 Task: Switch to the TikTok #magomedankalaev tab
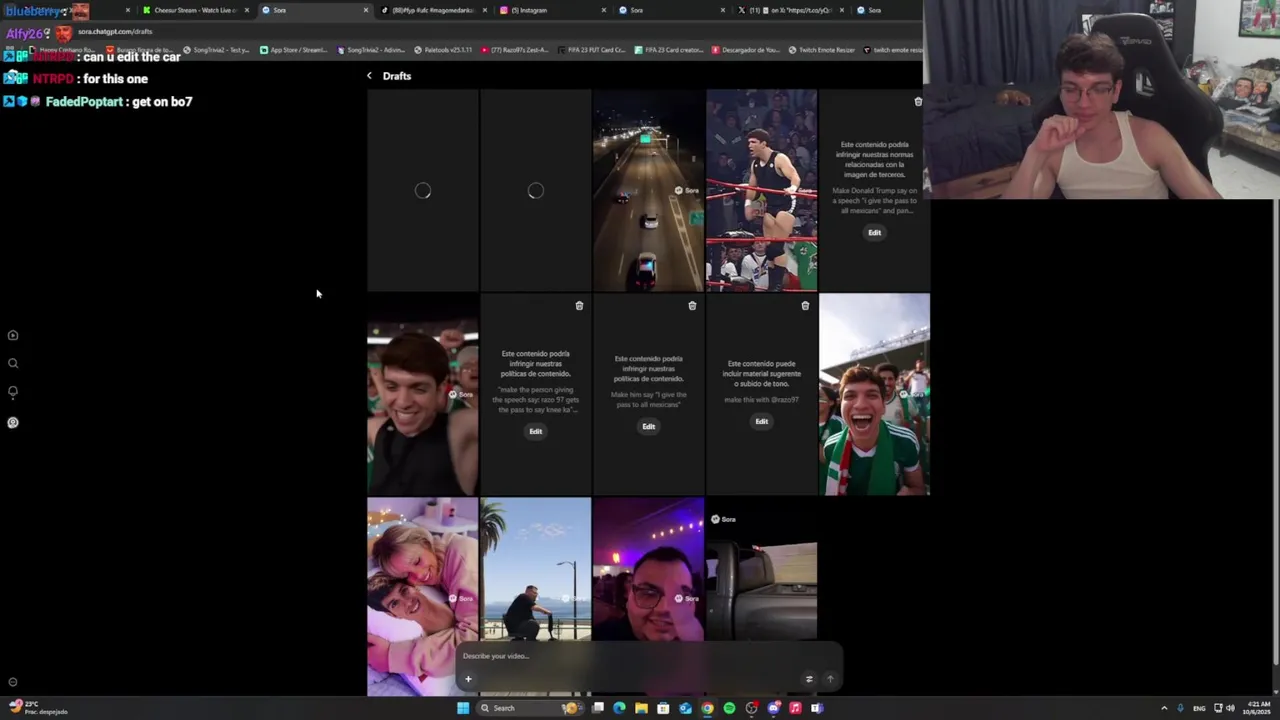[x=432, y=10]
